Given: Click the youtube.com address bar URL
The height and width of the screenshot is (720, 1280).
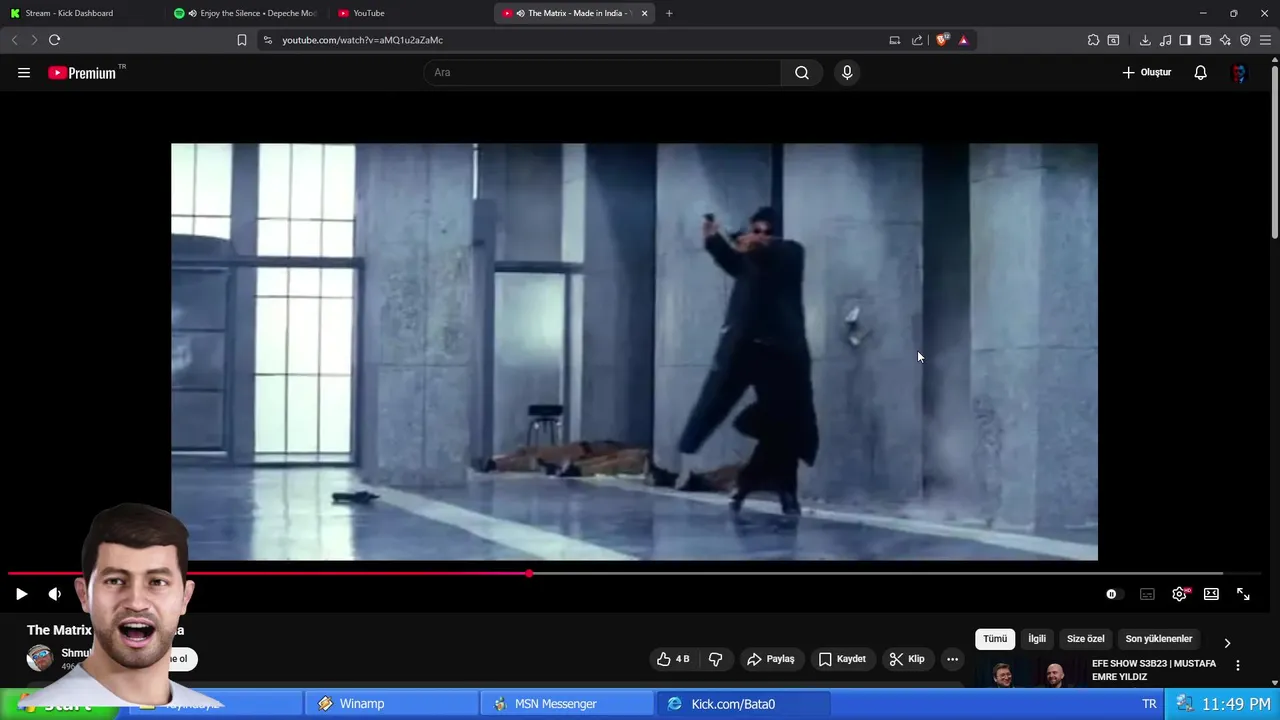Looking at the screenshot, I should 362,40.
